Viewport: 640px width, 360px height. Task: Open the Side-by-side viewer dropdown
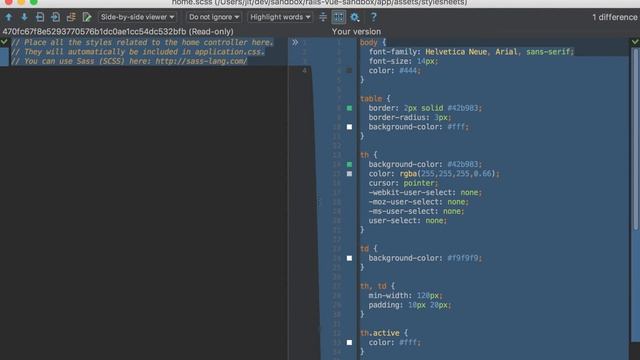tap(138, 17)
